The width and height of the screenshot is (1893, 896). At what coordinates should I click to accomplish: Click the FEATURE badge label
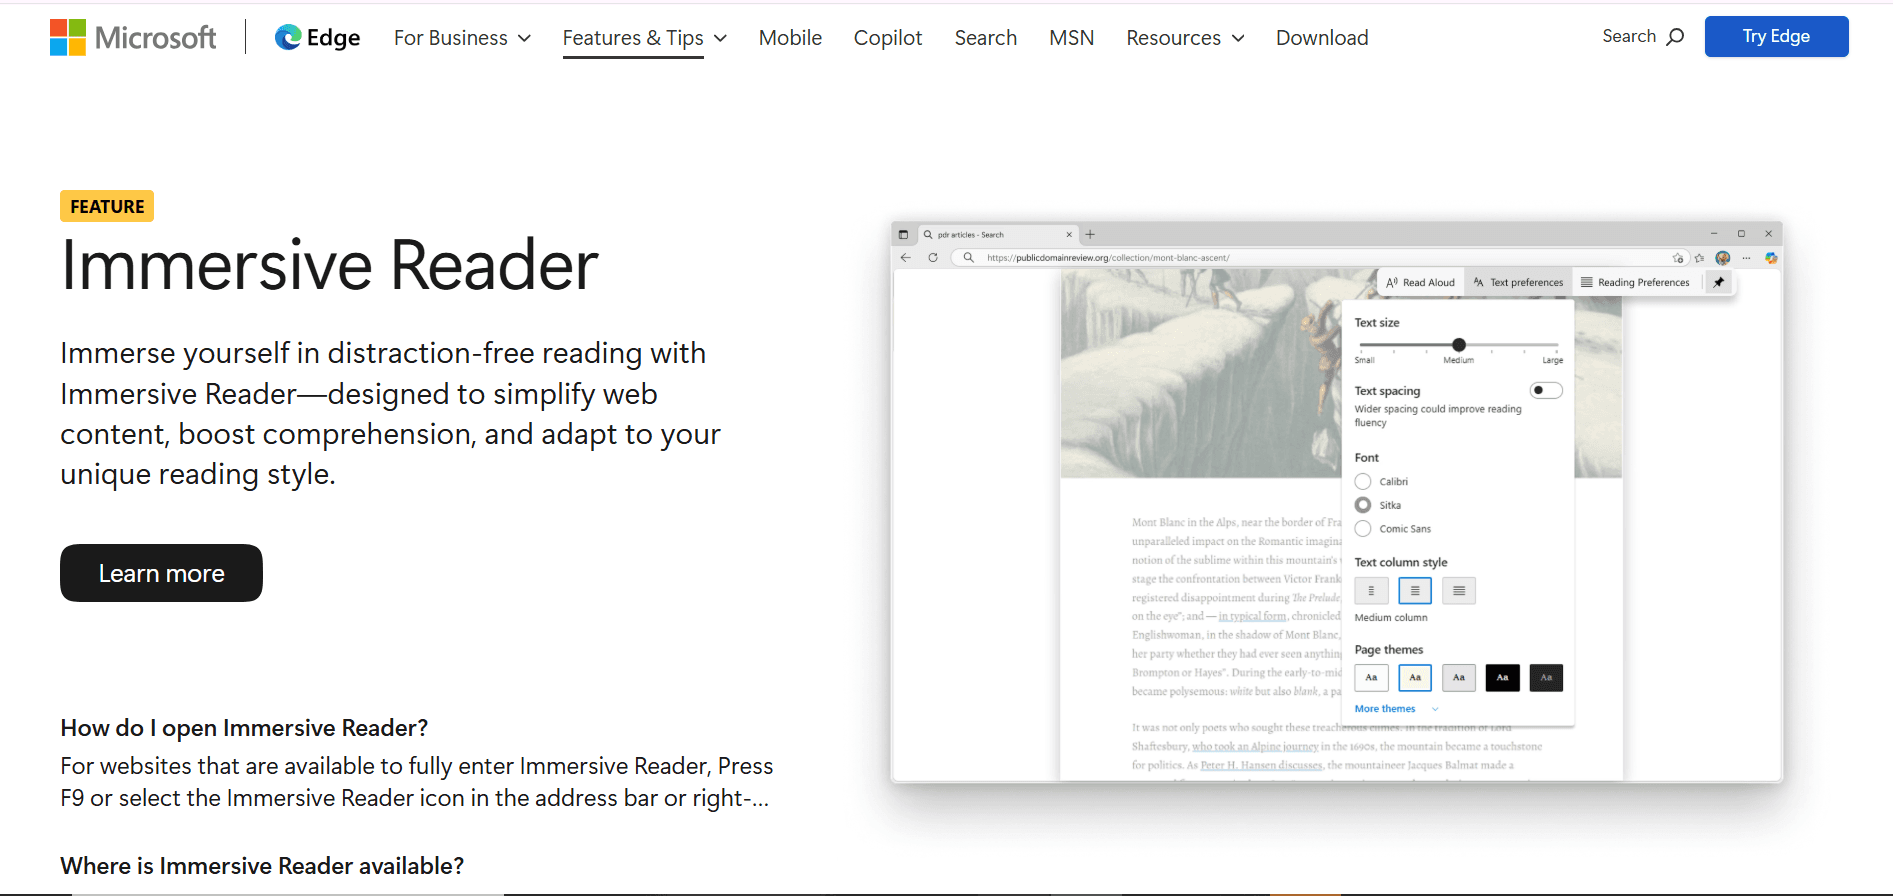point(107,206)
